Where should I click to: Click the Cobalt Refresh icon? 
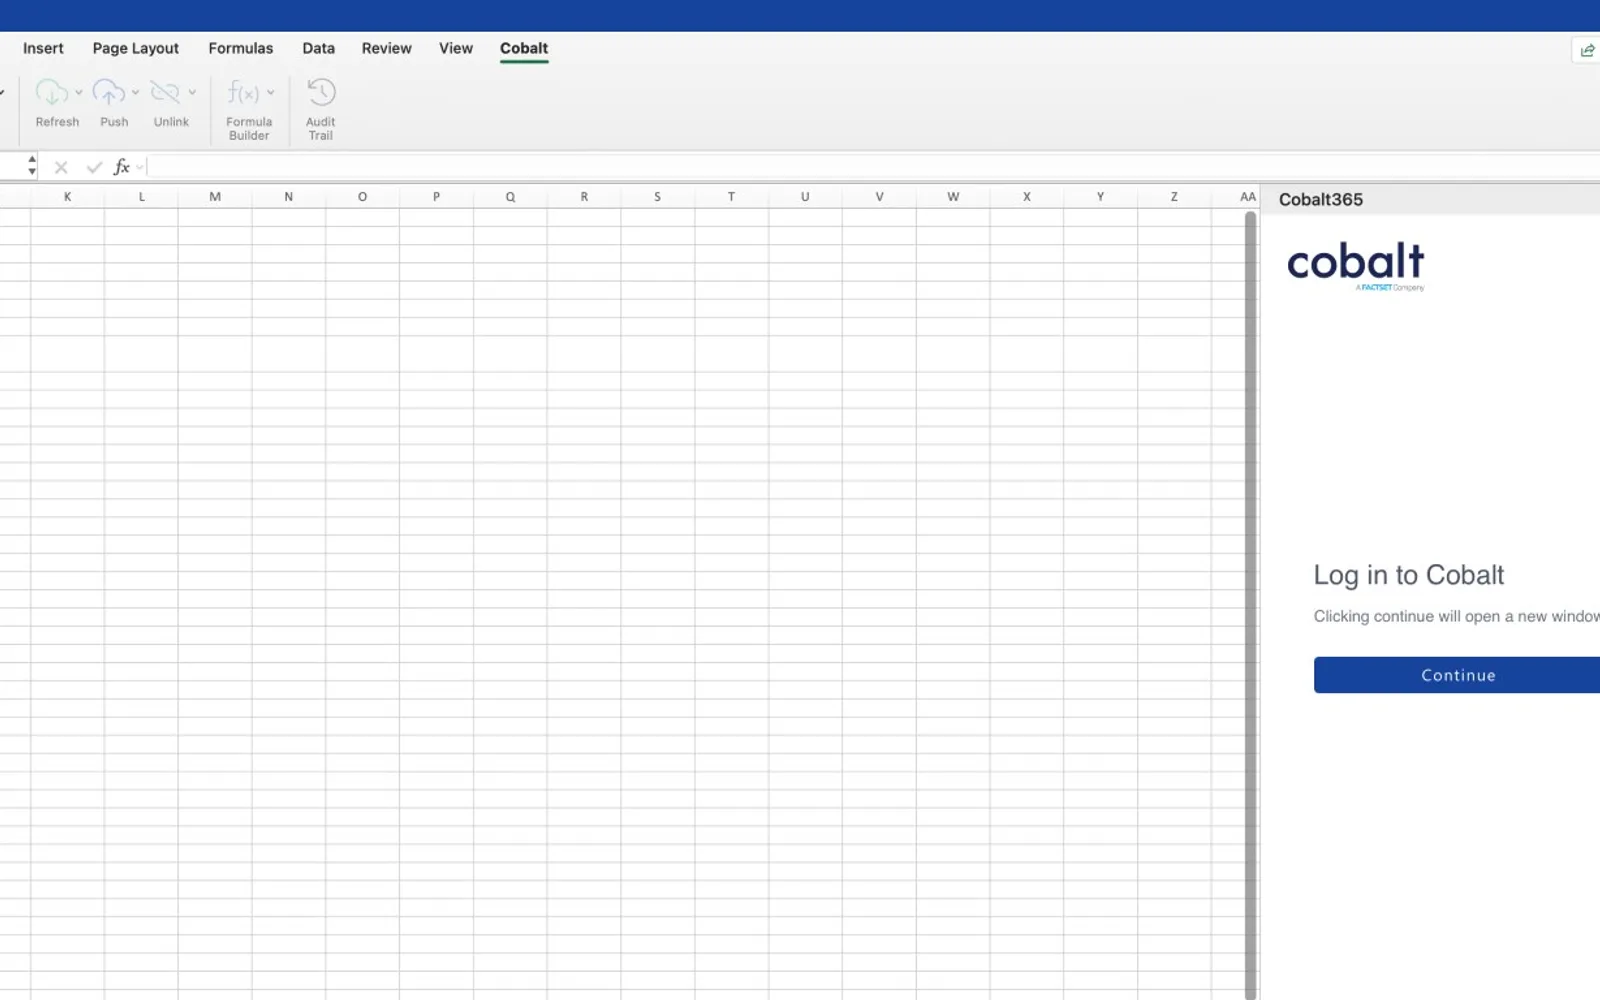[52, 93]
